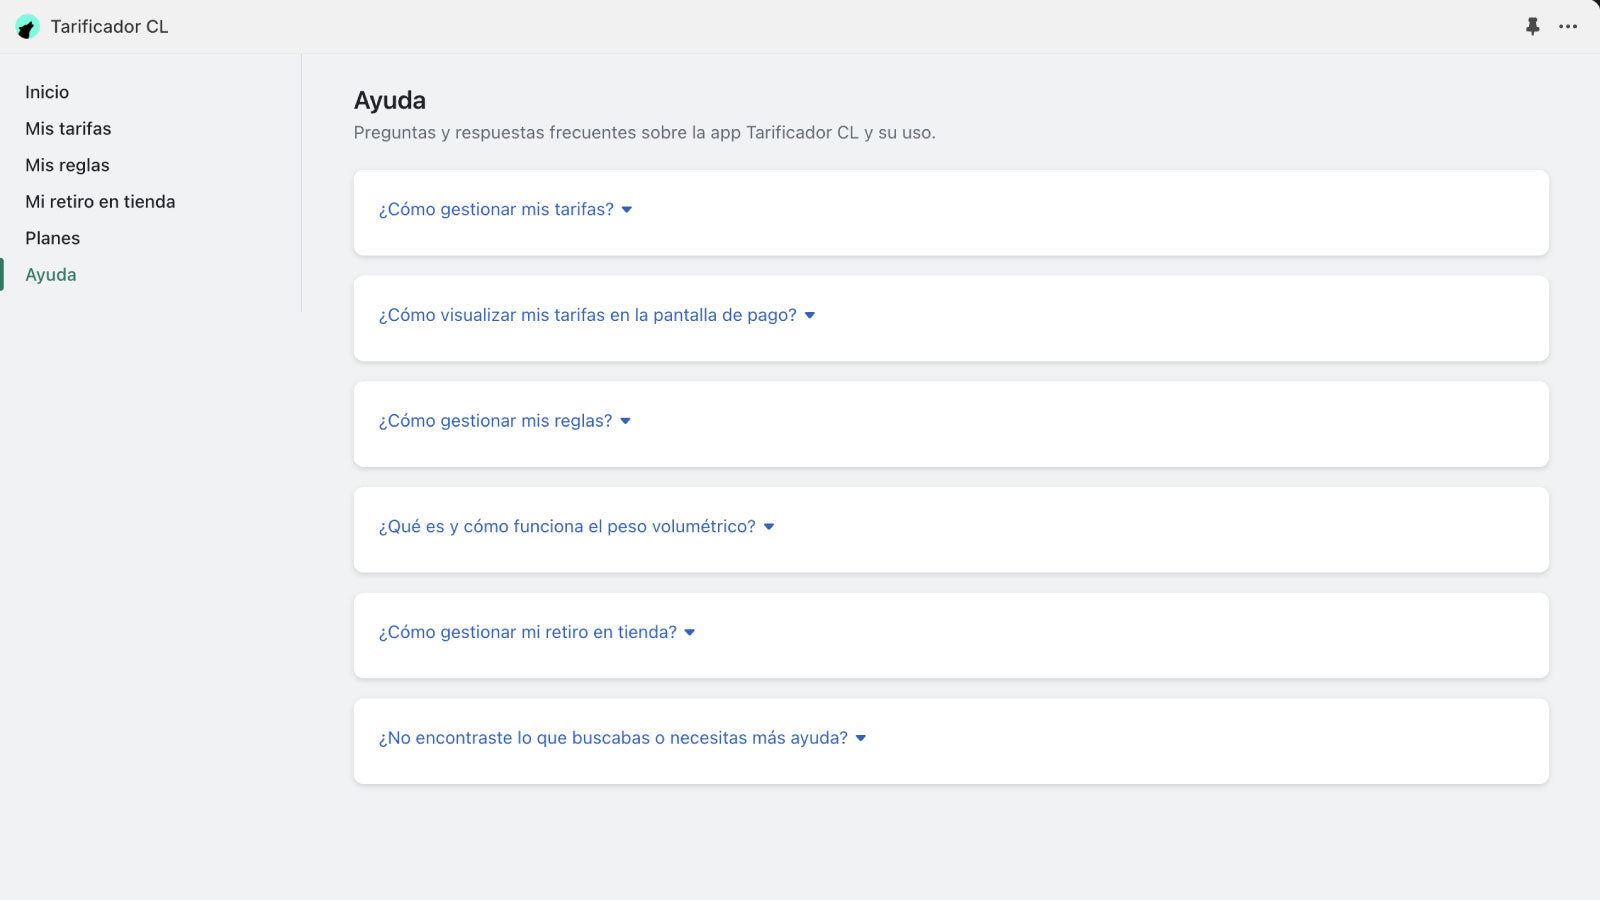1600x900 pixels.
Task: Navigate to Planes in the sidebar
Action: [52, 238]
